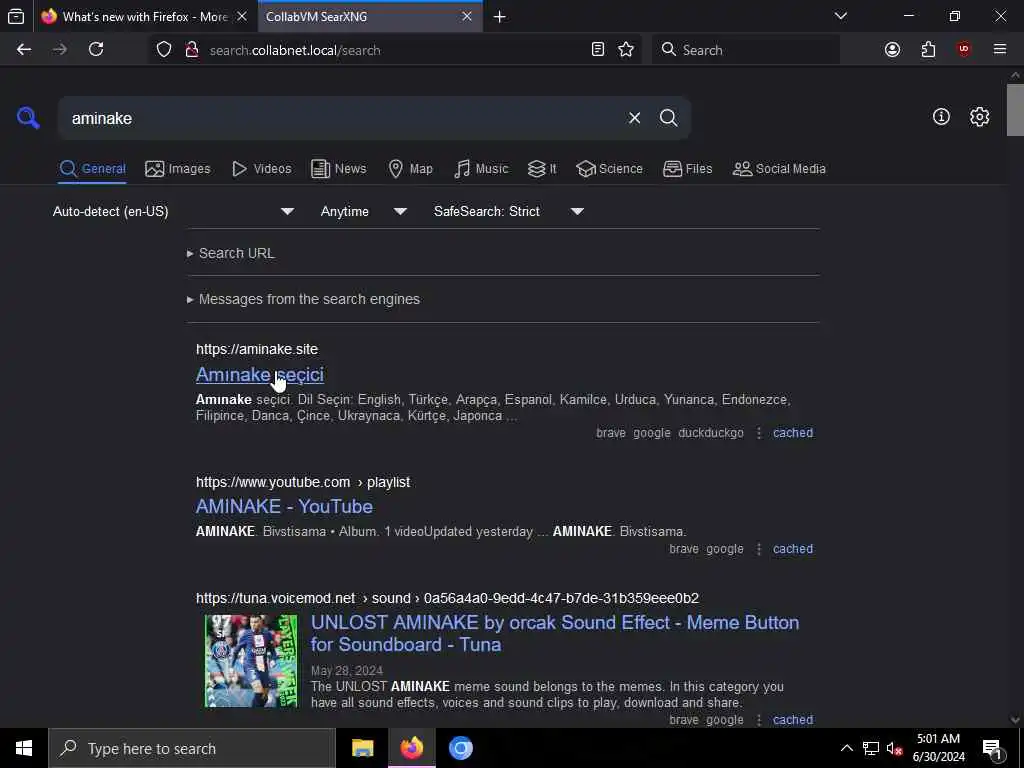1024x768 pixels.
Task: Select the Social Media search category
Action: [x=779, y=168]
